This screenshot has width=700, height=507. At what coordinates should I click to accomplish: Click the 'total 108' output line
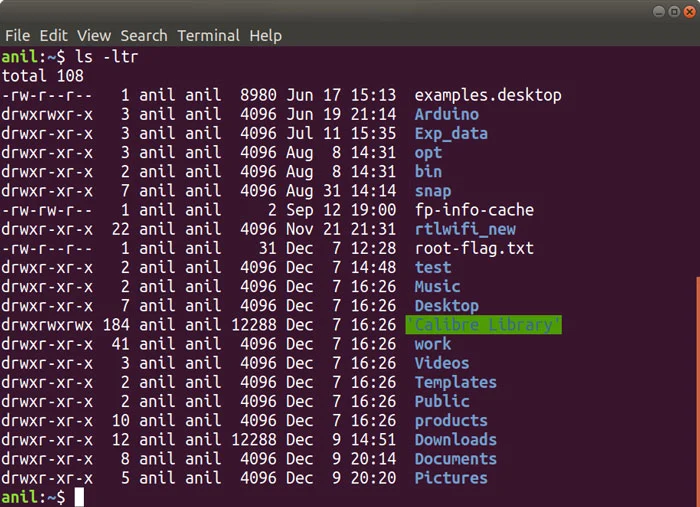tap(43, 76)
